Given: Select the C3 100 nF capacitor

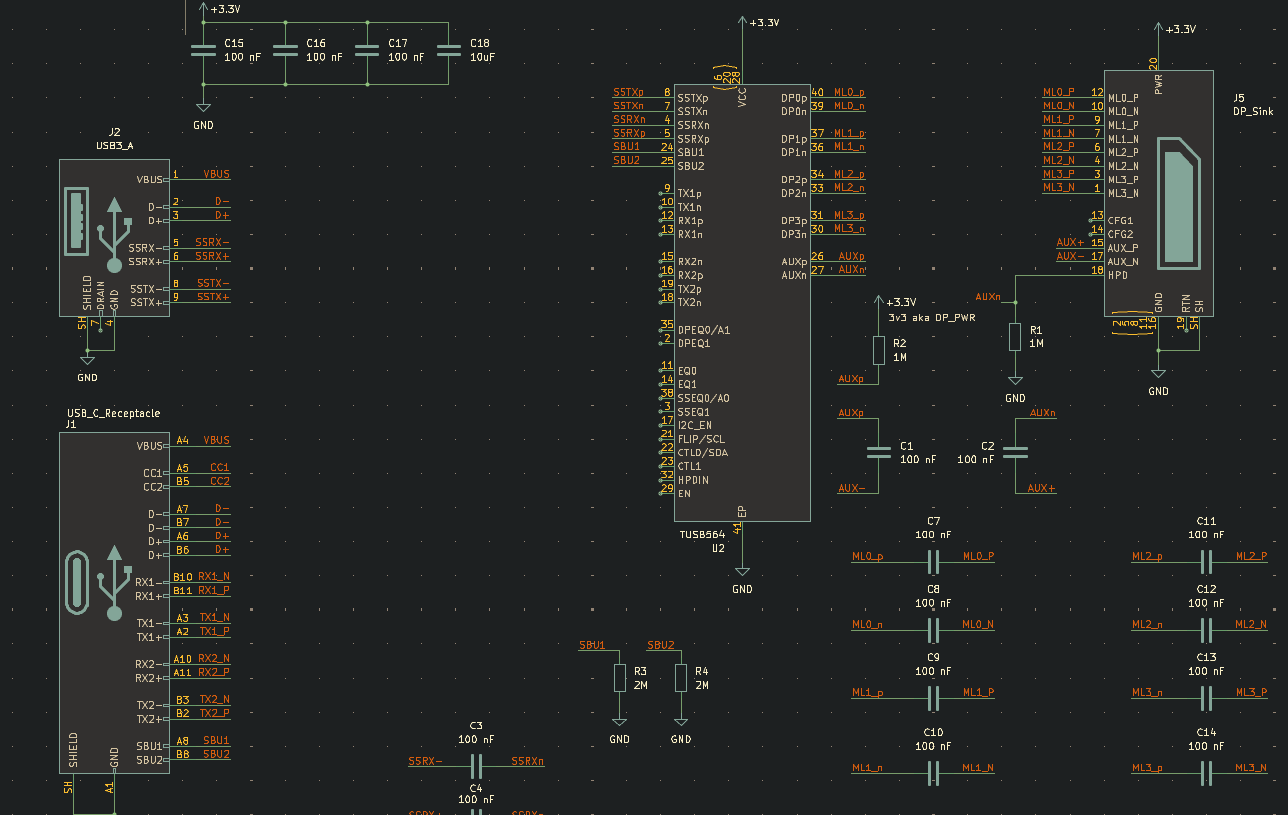Looking at the screenshot, I should click(477, 767).
